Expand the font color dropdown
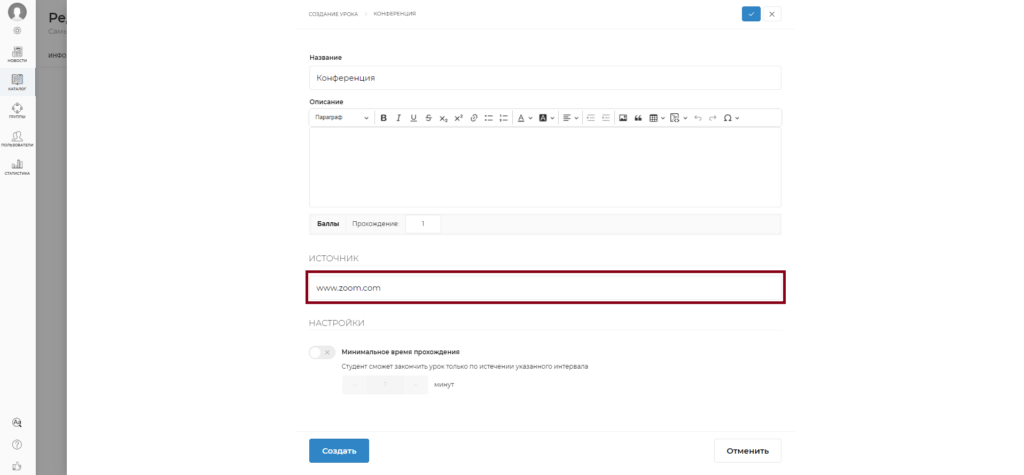 (525, 118)
